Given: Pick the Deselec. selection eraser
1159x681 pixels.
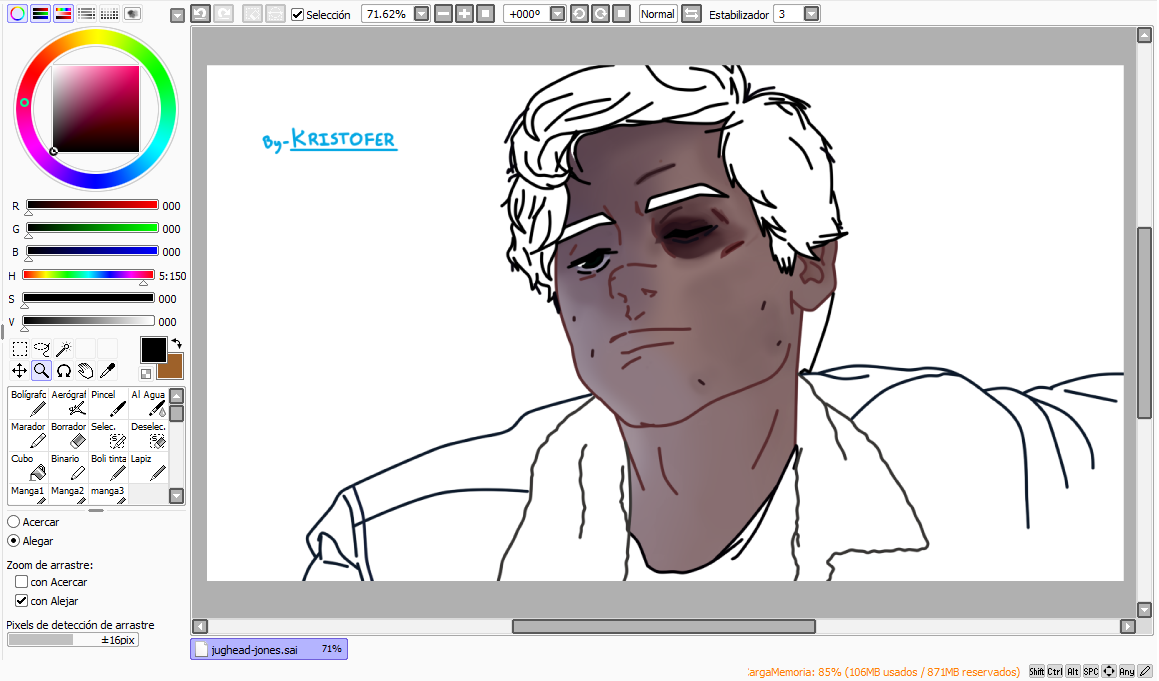Looking at the screenshot, I should pos(148,435).
